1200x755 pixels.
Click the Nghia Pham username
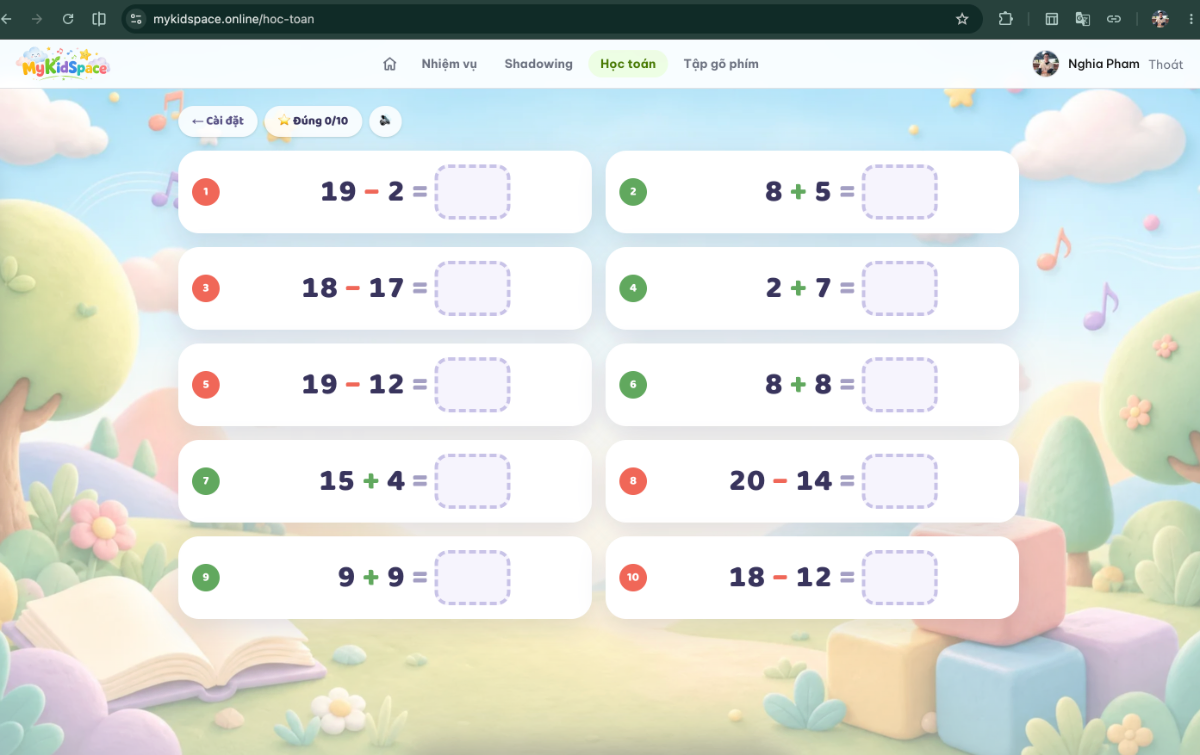click(1104, 64)
